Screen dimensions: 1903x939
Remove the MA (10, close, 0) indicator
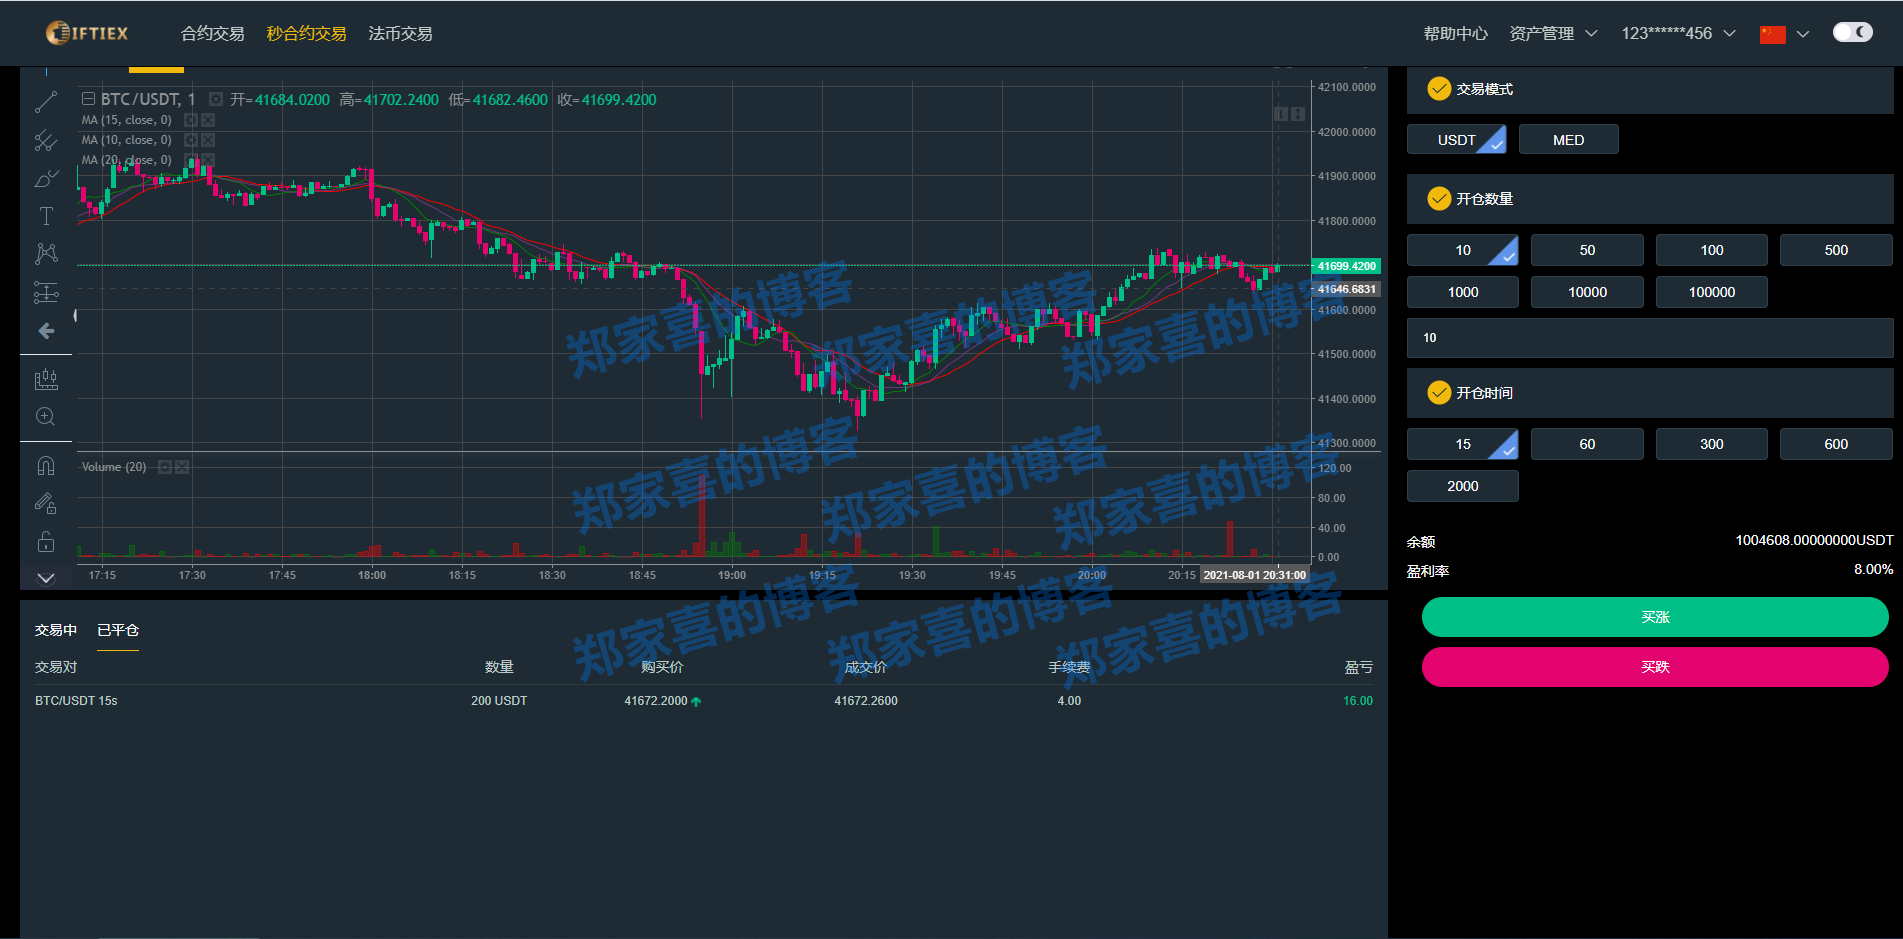tap(208, 139)
